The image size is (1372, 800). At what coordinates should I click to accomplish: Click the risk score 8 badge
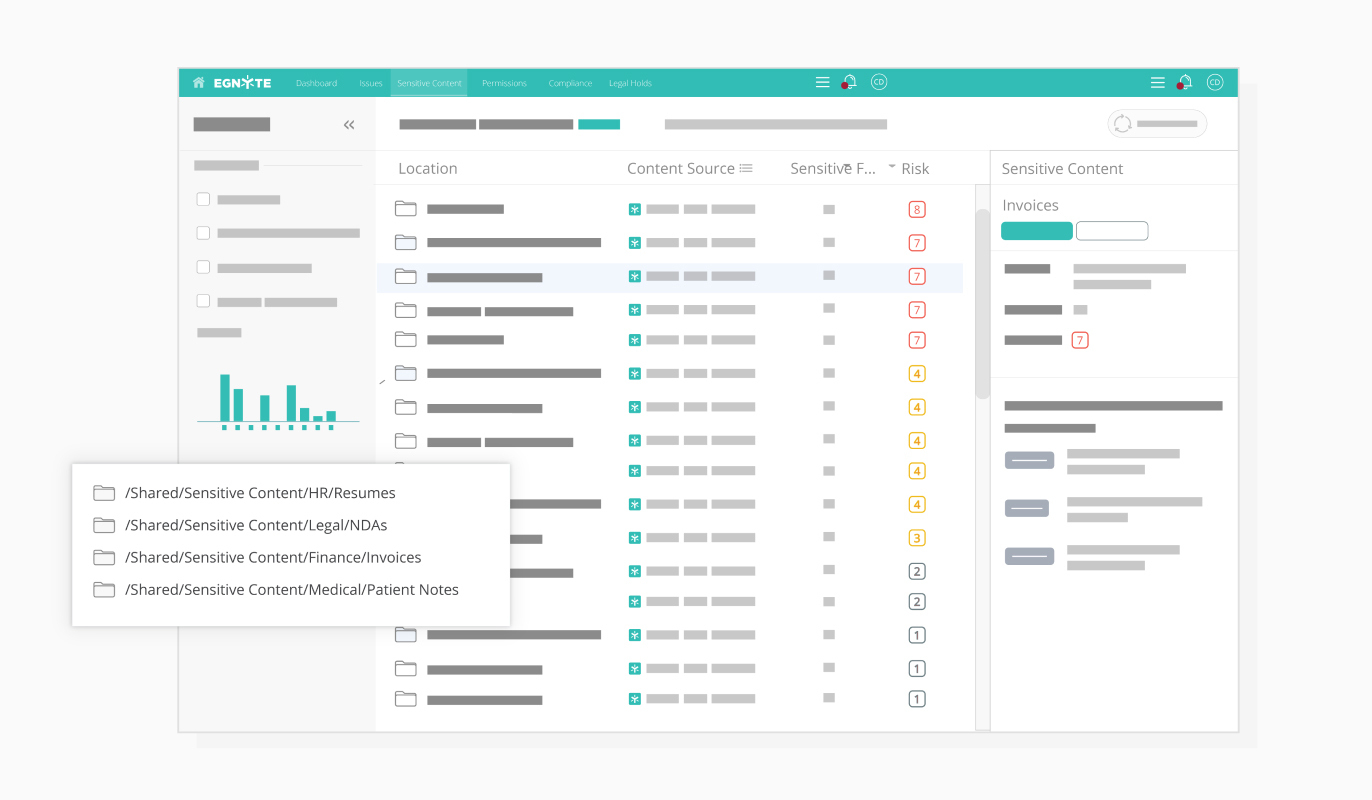[x=916, y=210]
